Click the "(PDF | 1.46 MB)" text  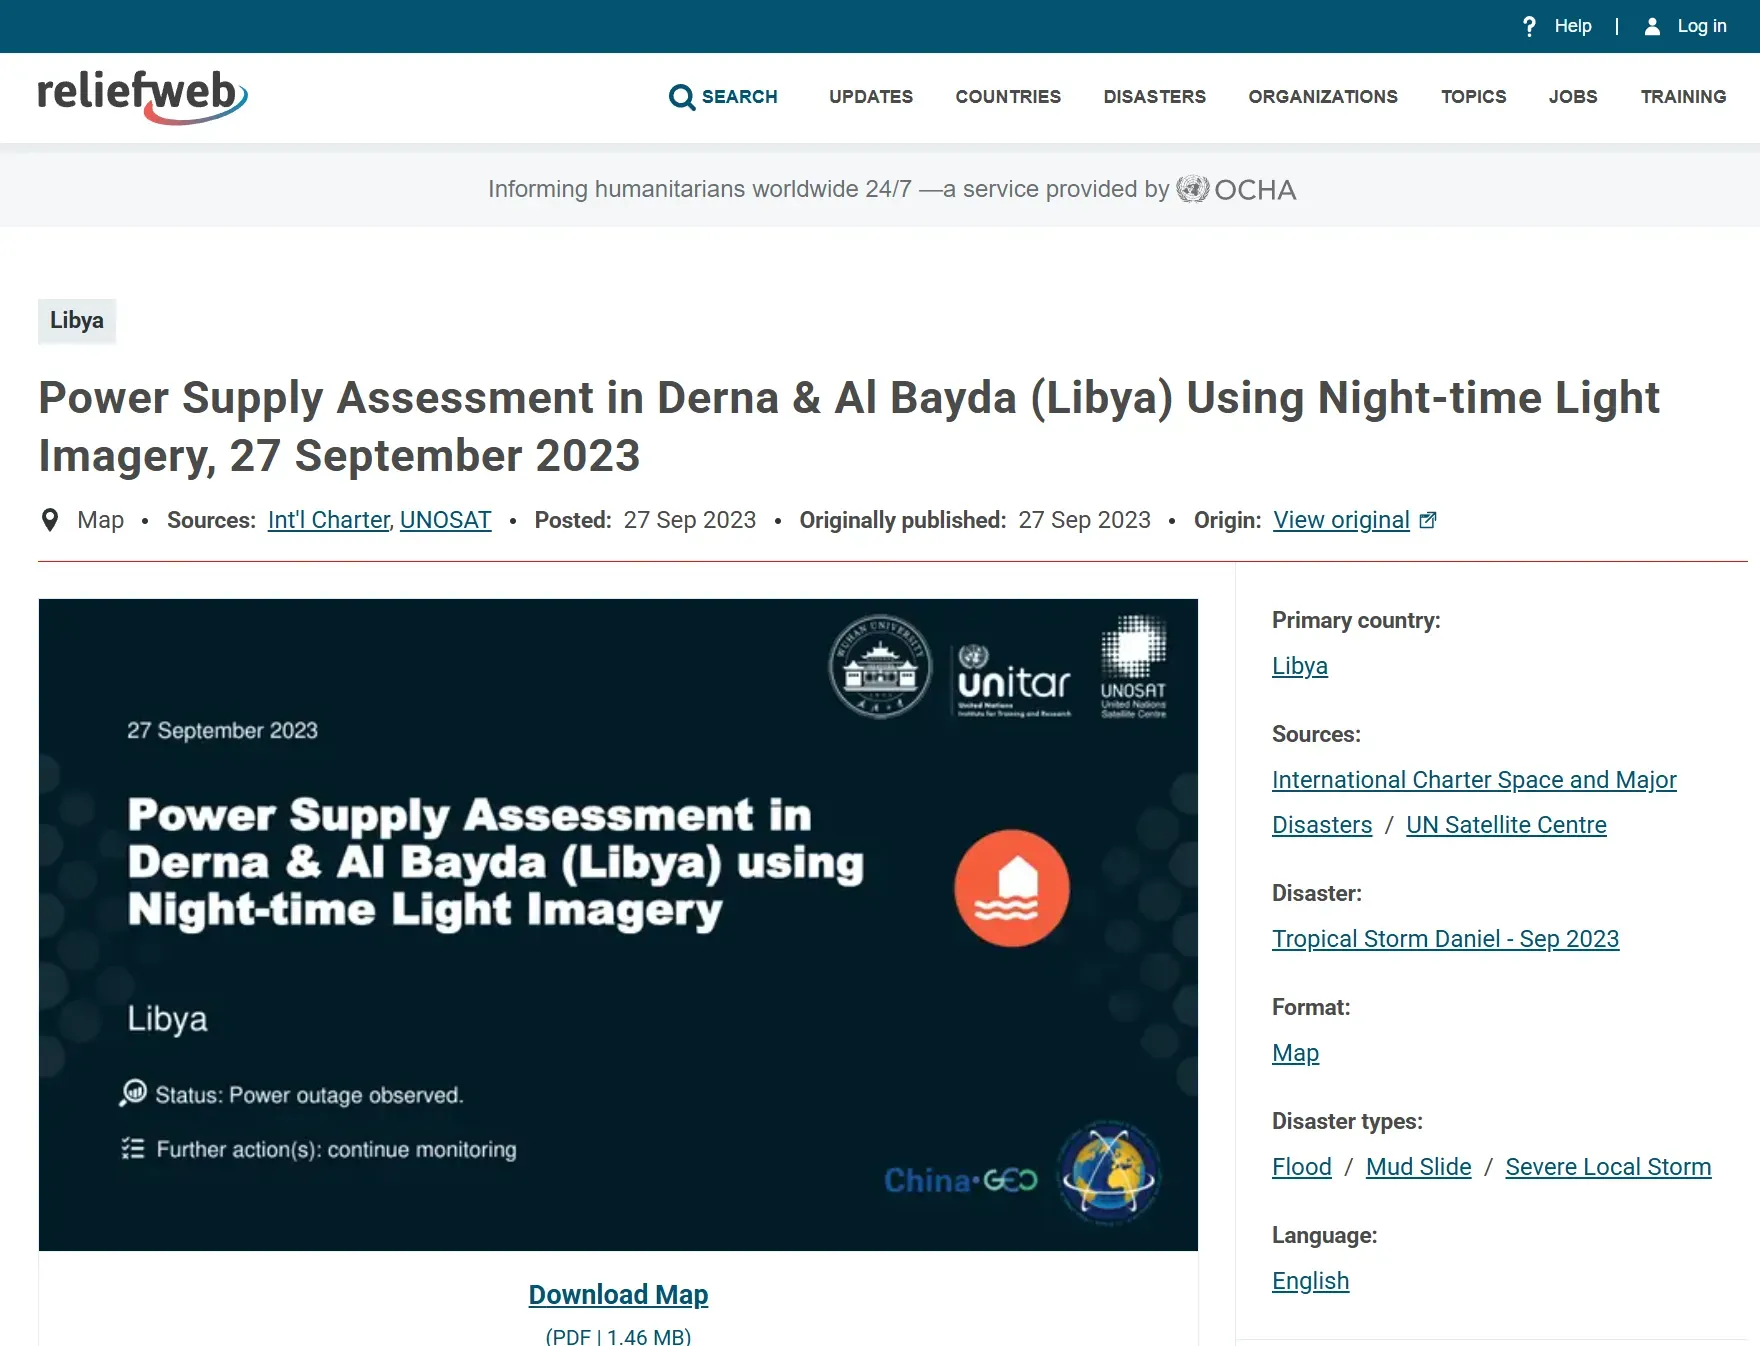pyautogui.click(x=618, y=1336)
